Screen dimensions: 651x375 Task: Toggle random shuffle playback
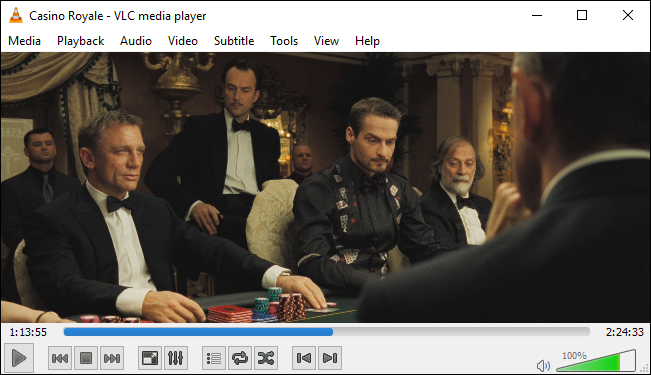click(266, 358)
